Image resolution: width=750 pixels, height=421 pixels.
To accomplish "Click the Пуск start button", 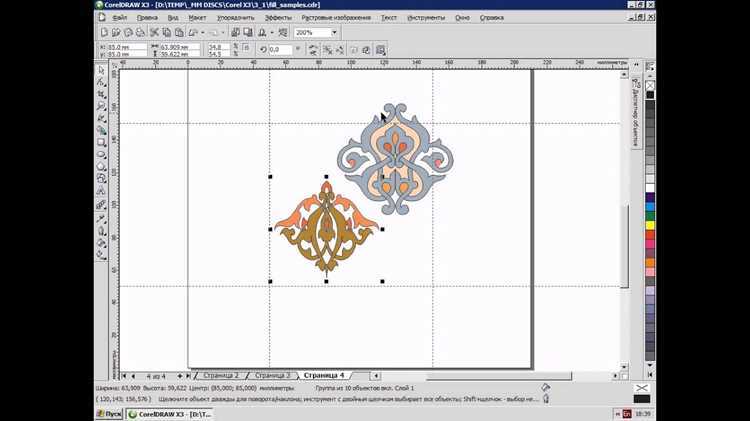I will (x=110, y=414).
